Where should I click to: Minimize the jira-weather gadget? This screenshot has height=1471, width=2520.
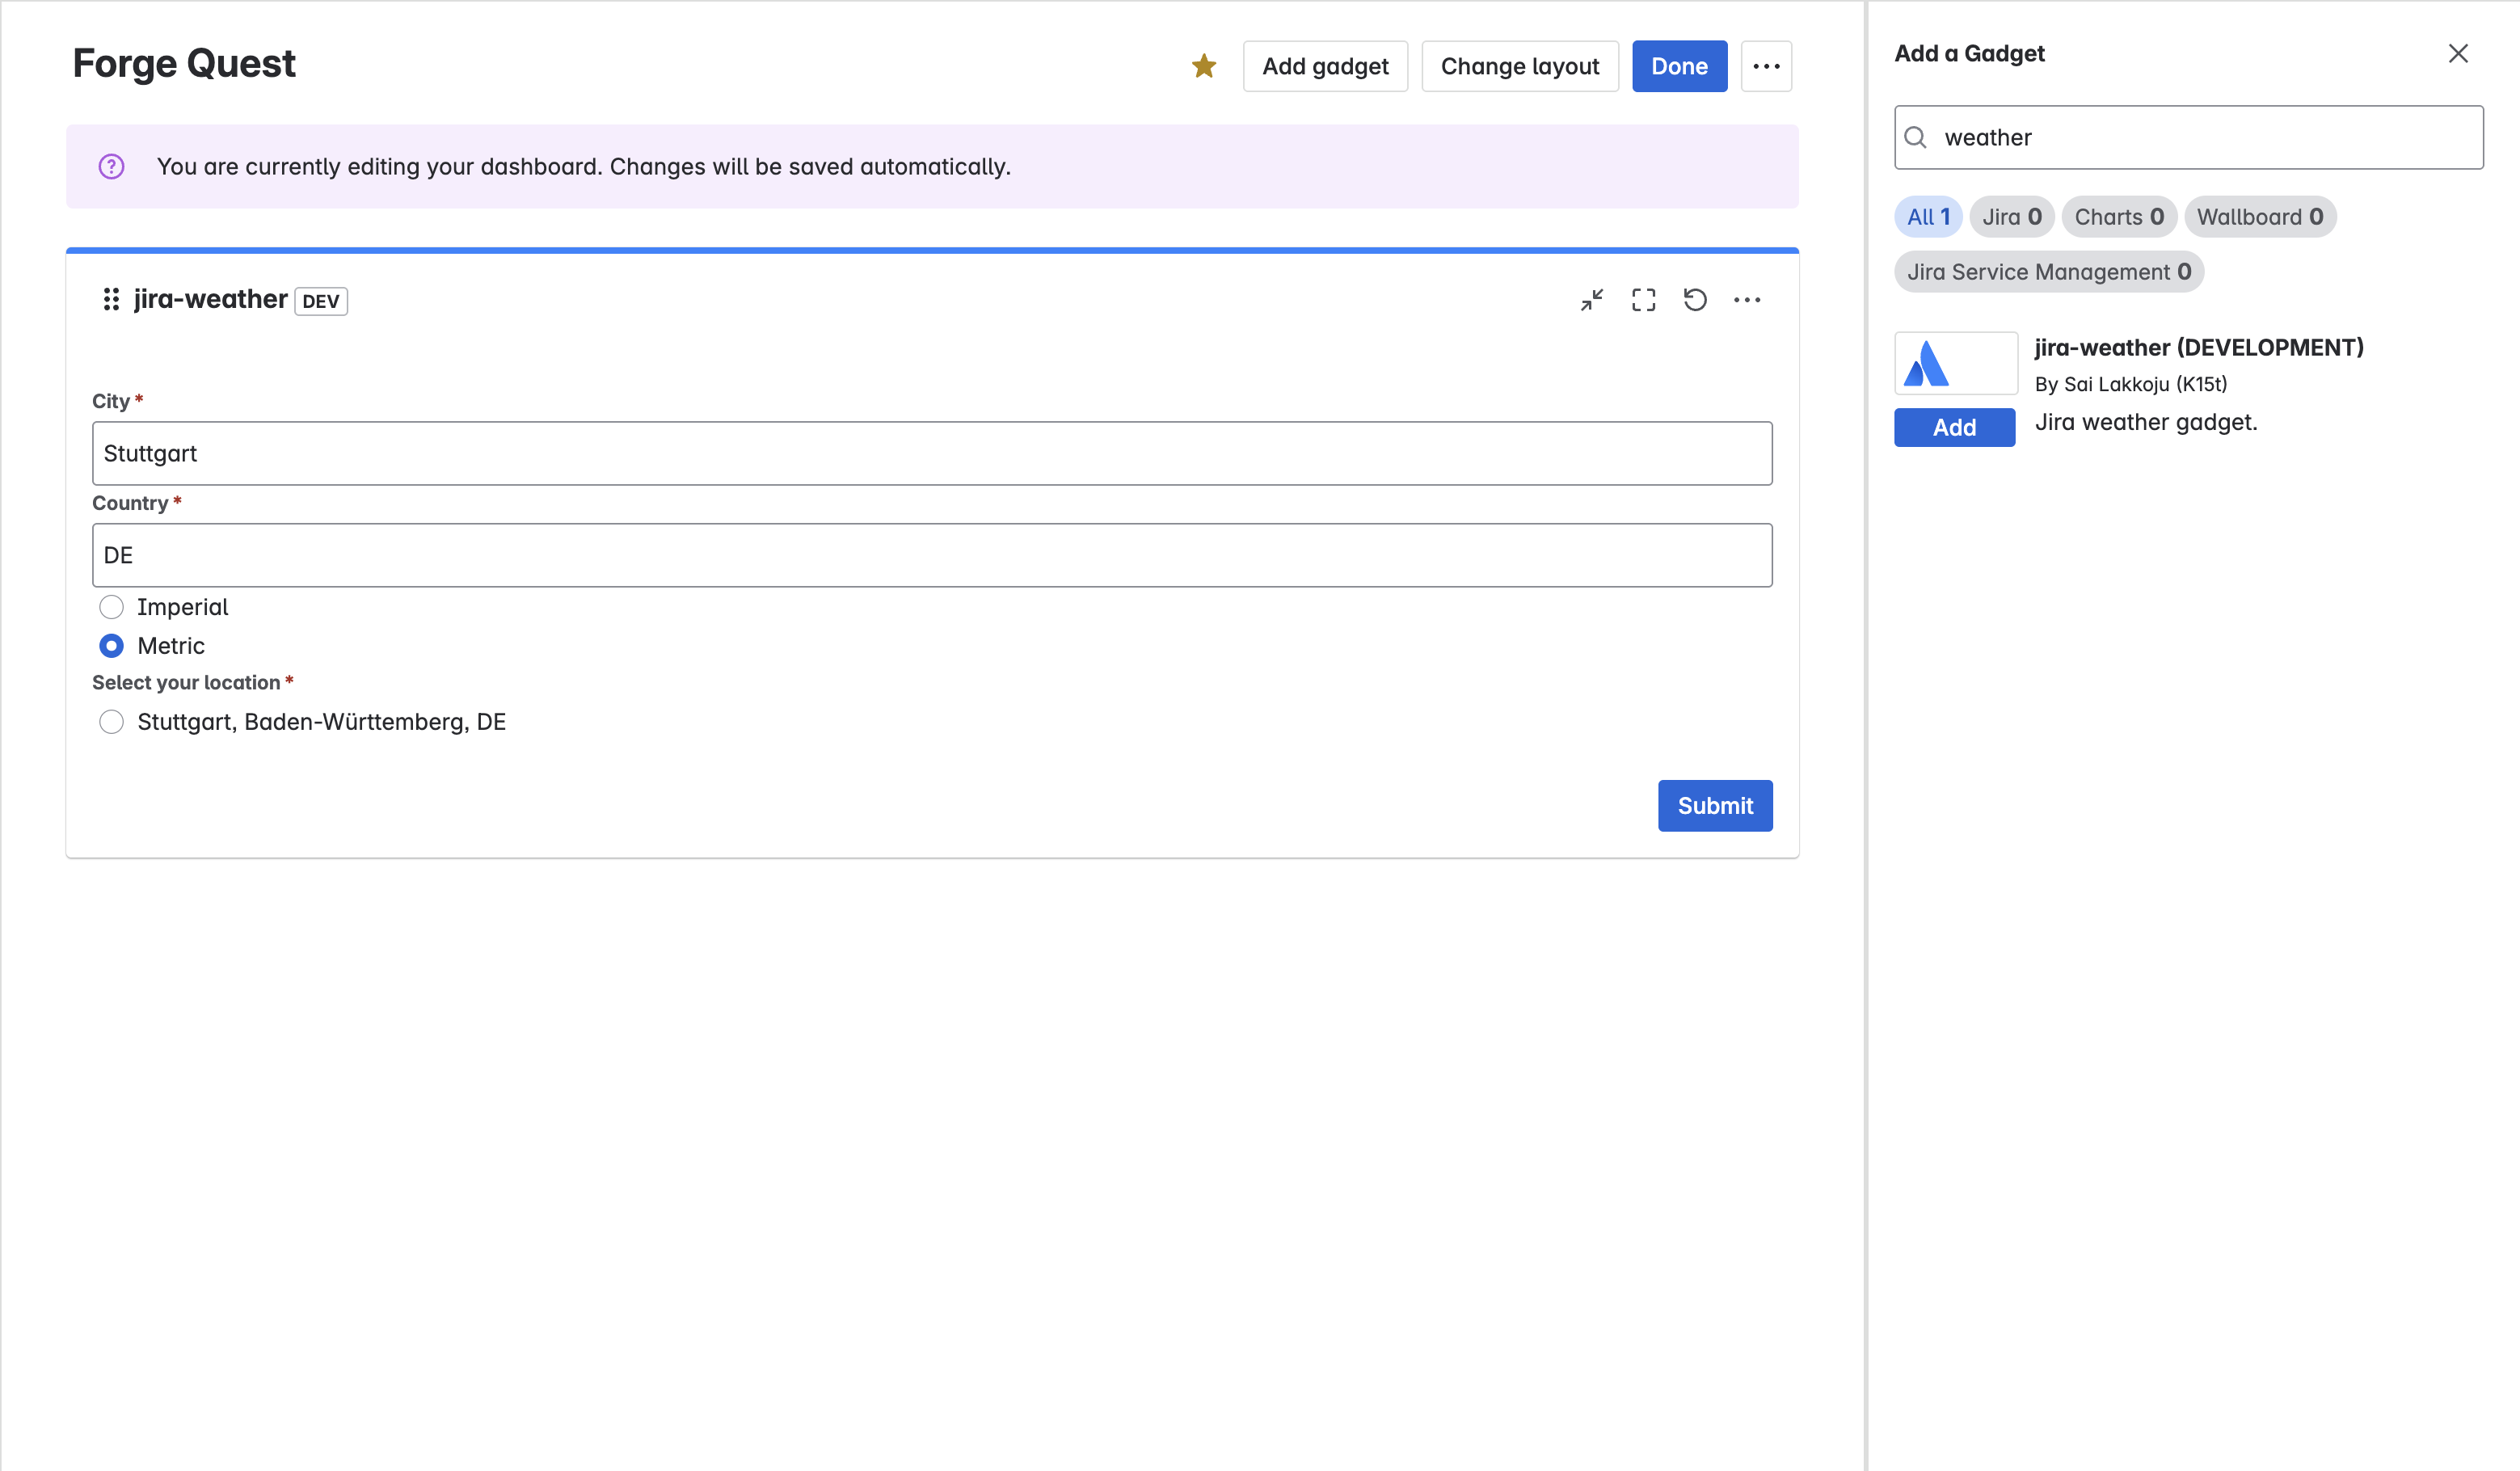click(1592, 300)
